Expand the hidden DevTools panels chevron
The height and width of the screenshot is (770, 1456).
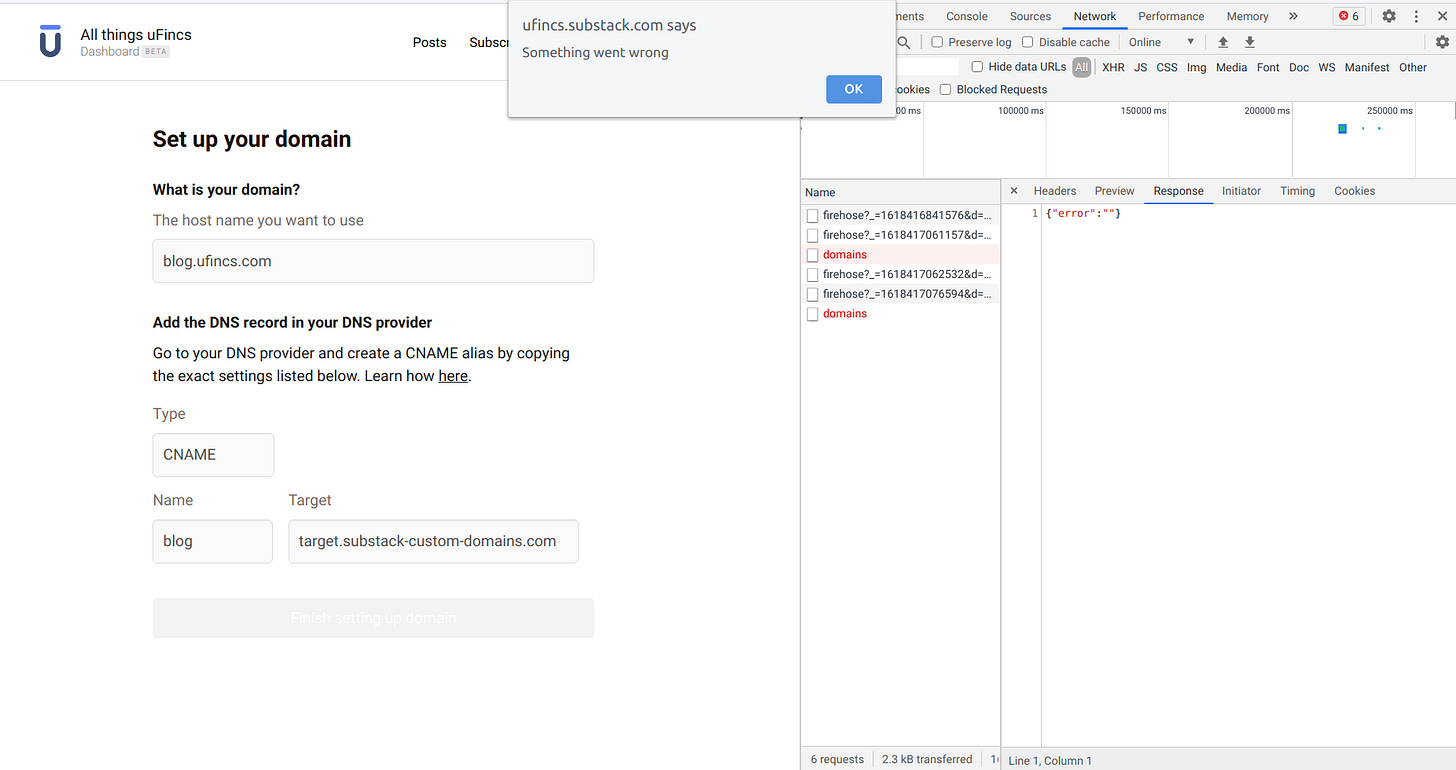coord(1293,16)
